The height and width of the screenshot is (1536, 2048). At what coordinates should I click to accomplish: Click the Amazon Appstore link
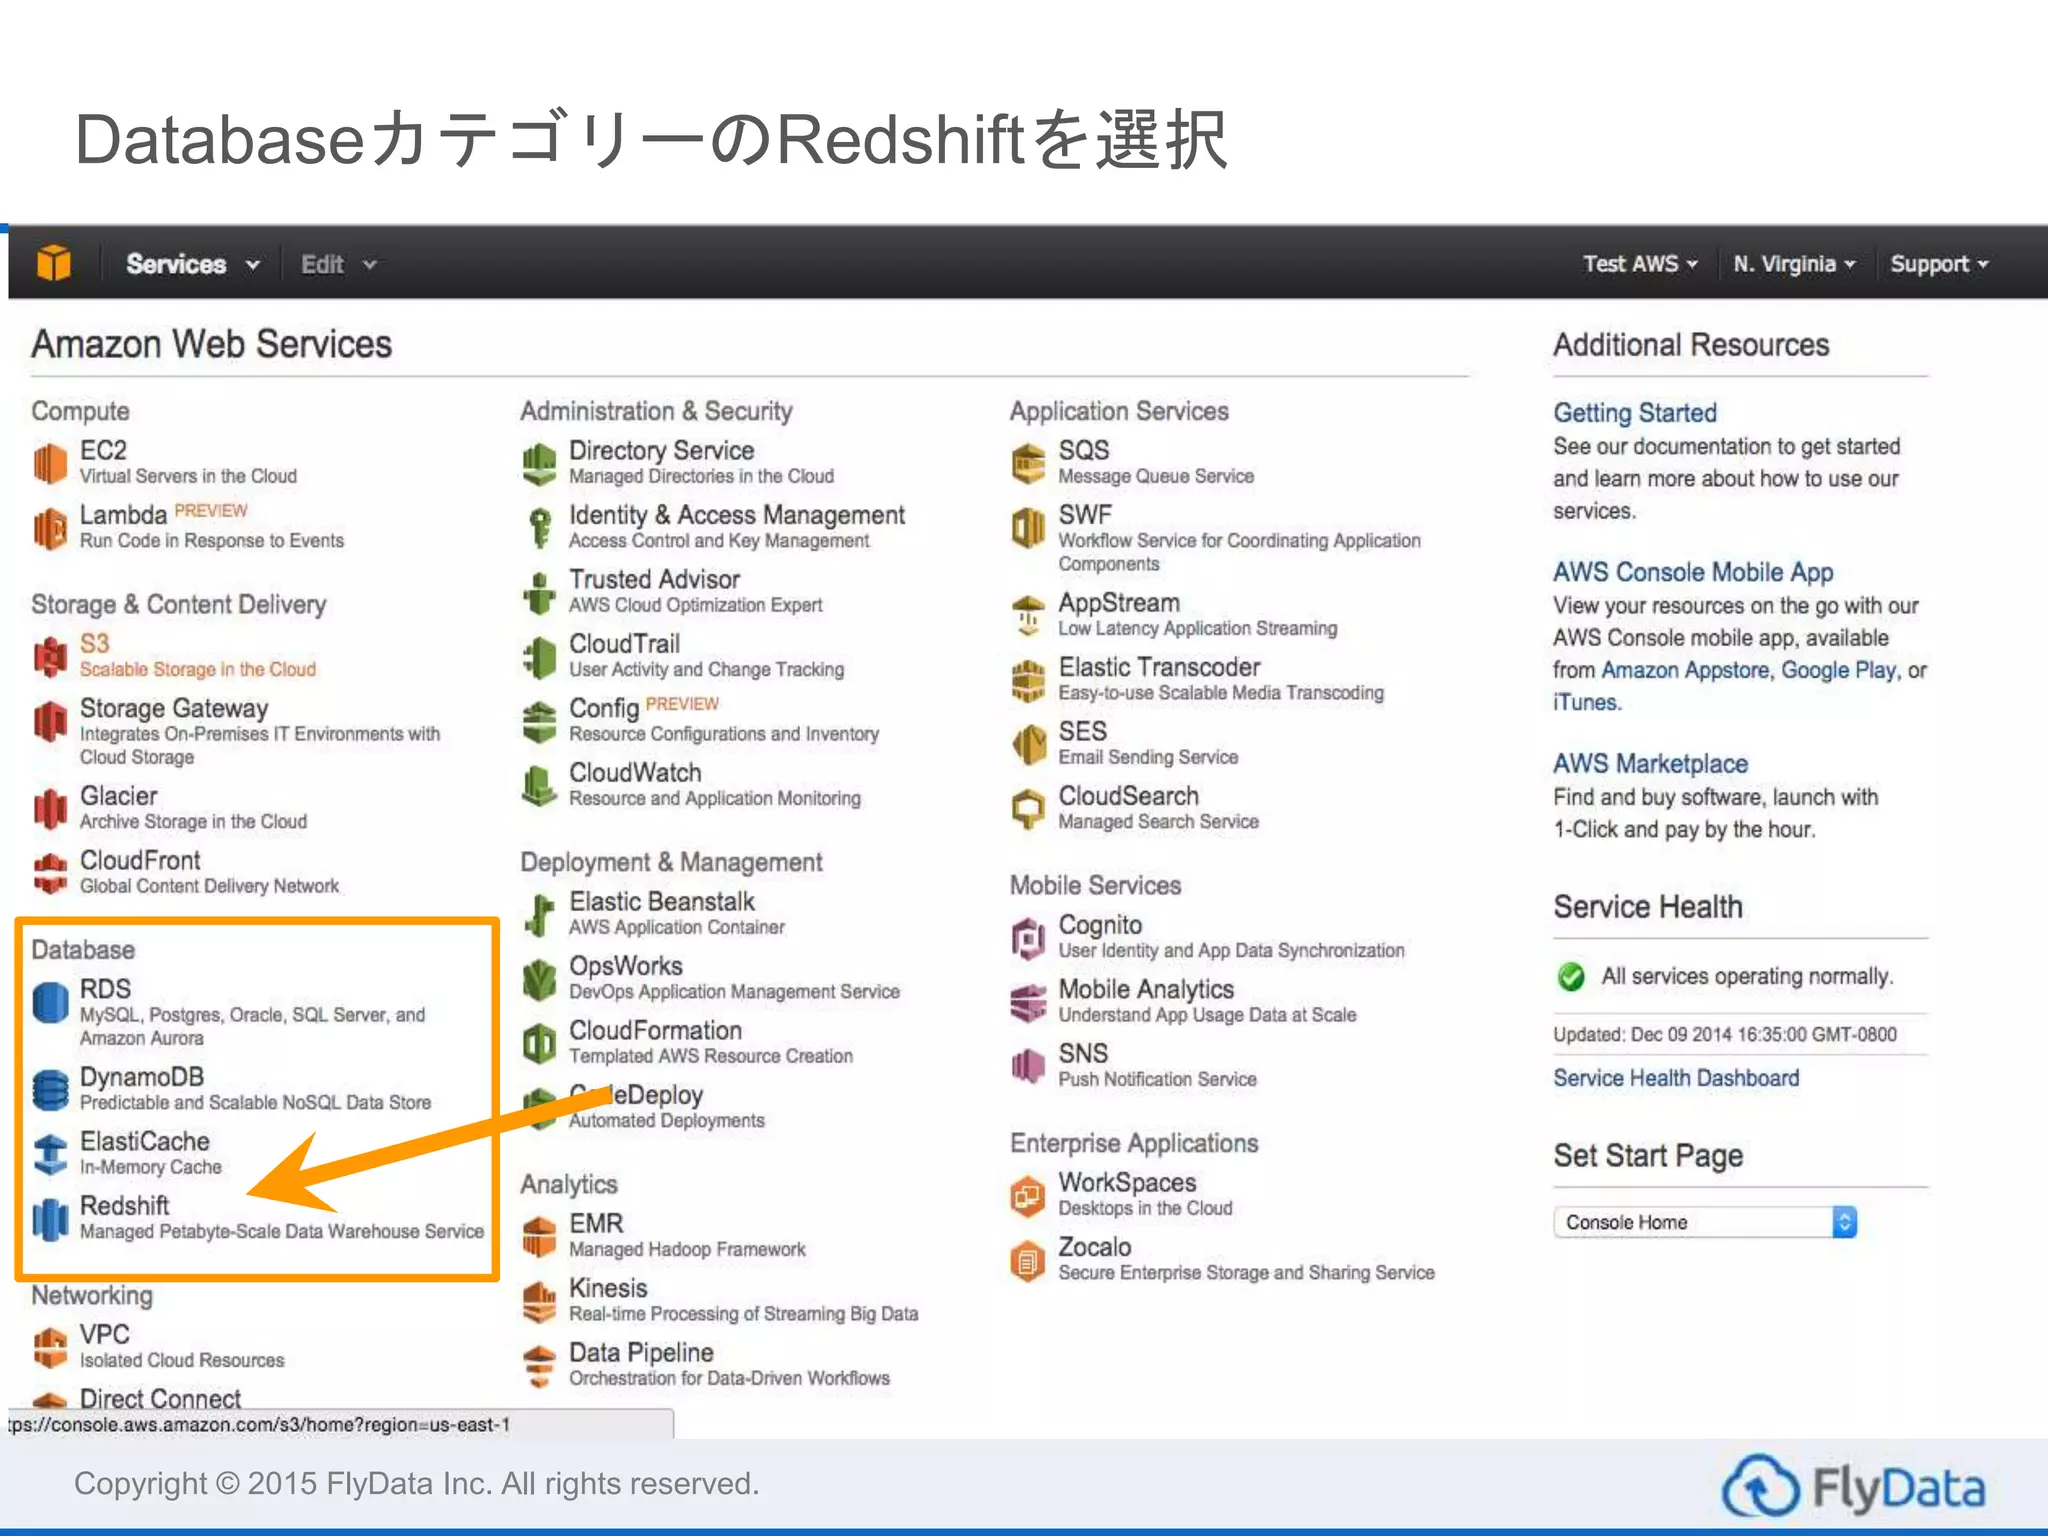[1686, 670]
